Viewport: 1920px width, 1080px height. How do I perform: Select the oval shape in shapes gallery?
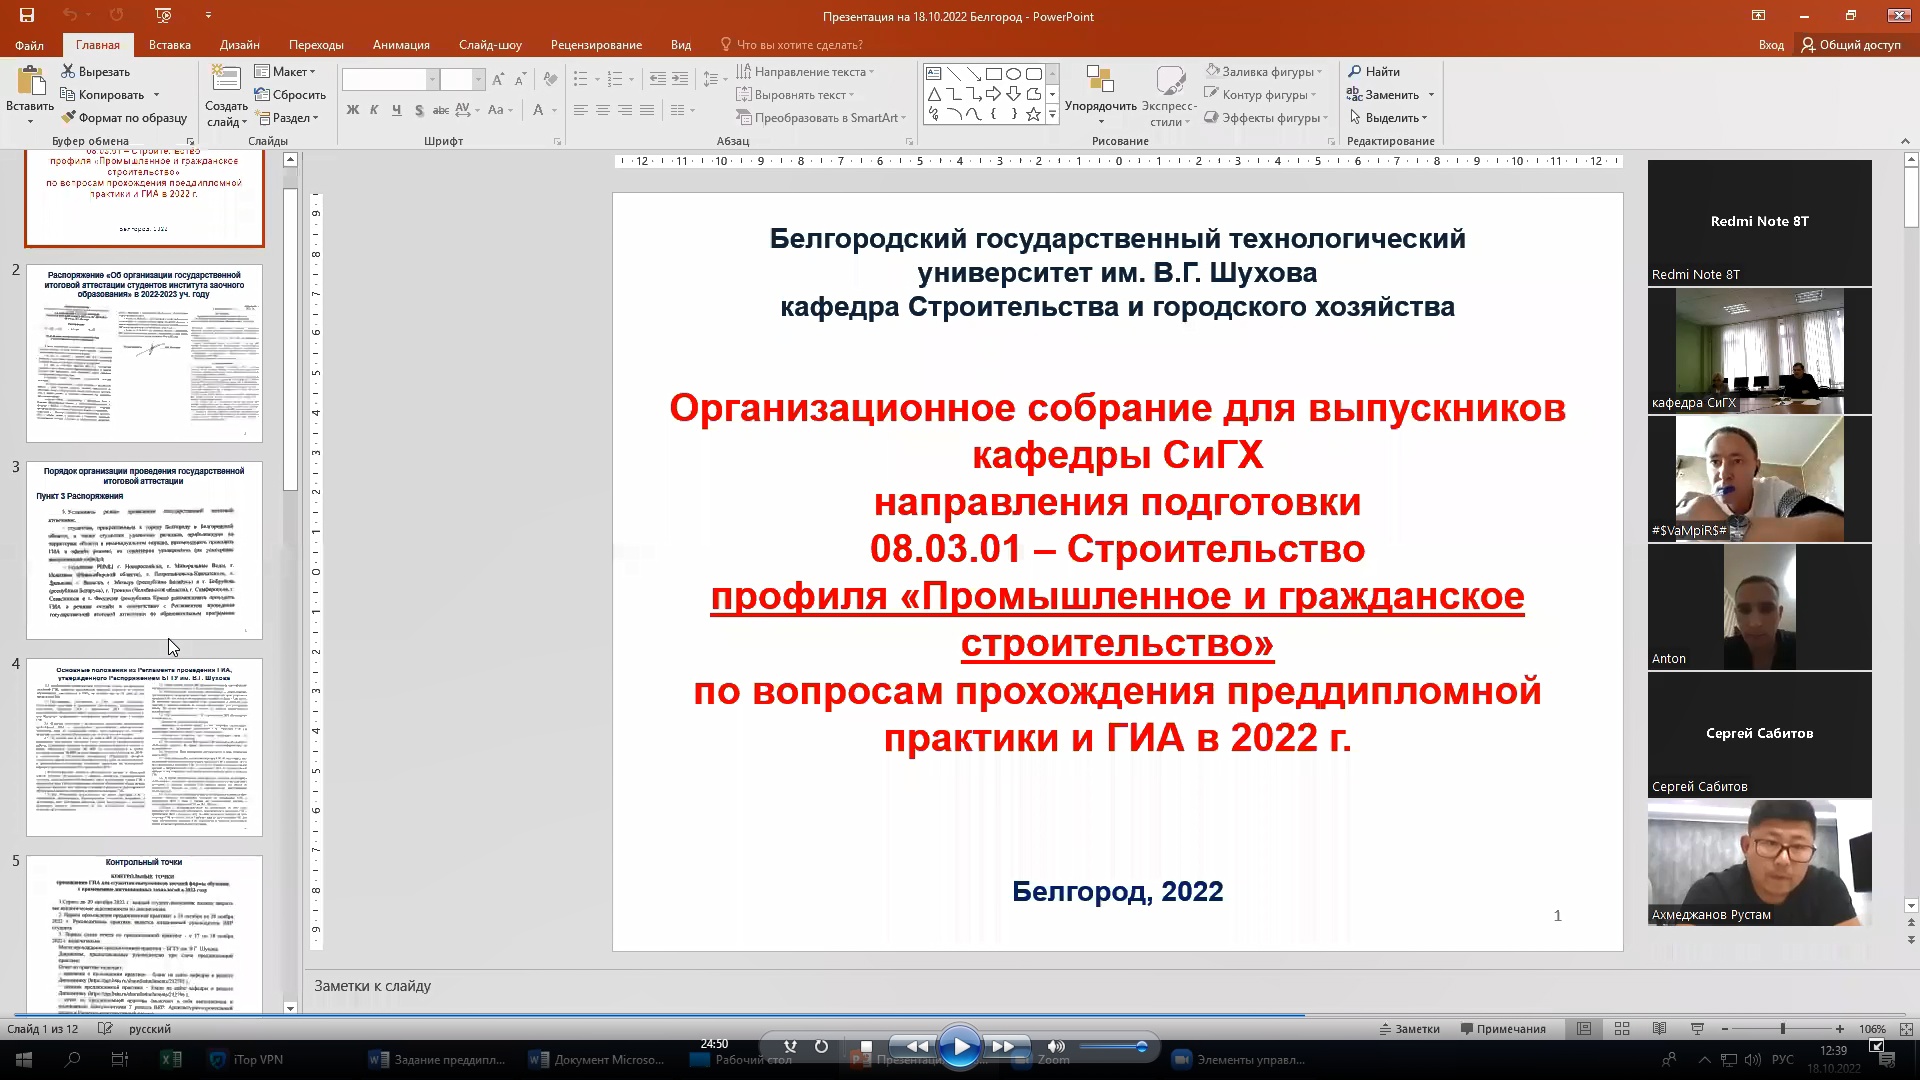pyautogui.click(x=1013, y=74)
